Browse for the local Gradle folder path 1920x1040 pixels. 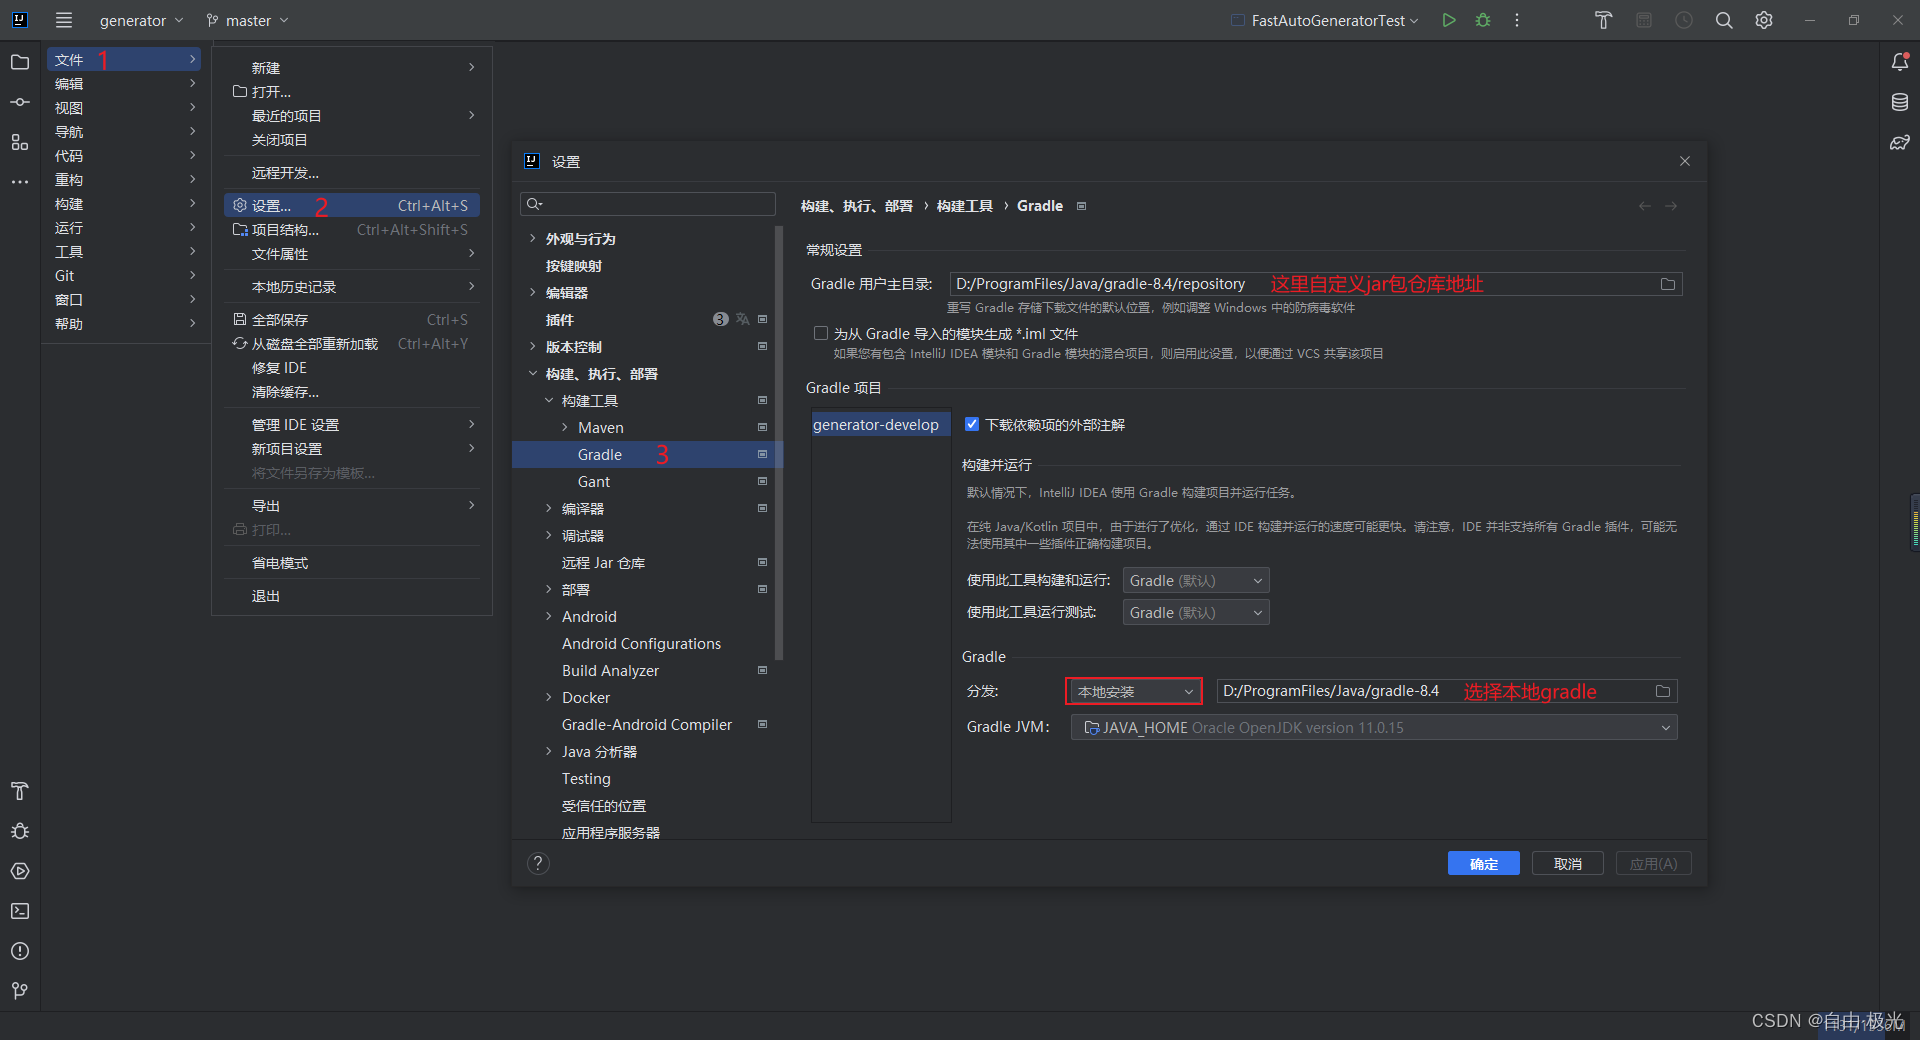(x=1662, y=691)
